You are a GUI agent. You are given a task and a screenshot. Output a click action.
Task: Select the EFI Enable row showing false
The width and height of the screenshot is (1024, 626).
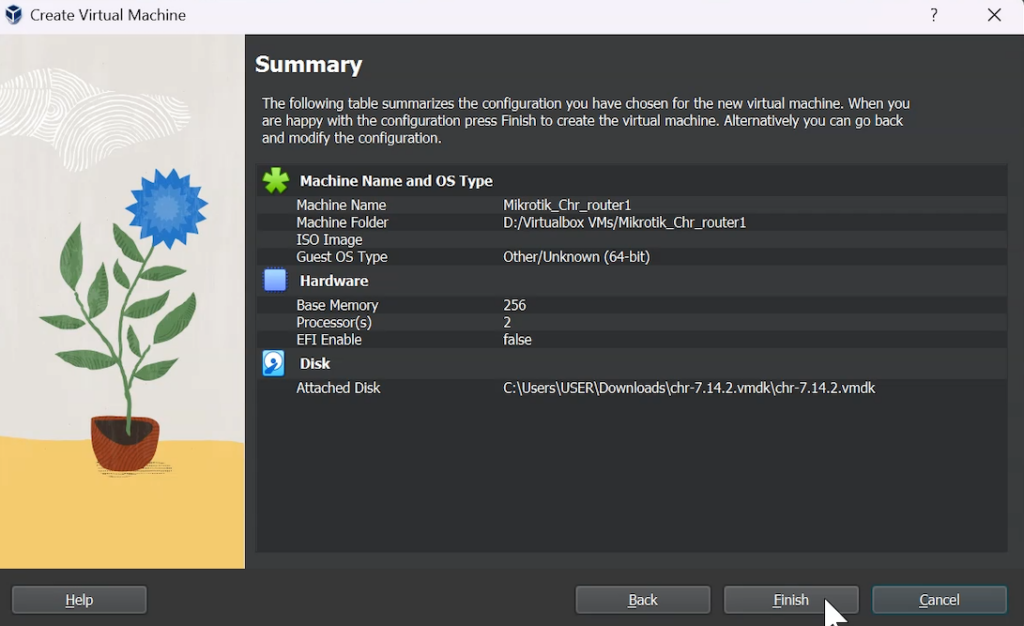[x=520, y=339]
